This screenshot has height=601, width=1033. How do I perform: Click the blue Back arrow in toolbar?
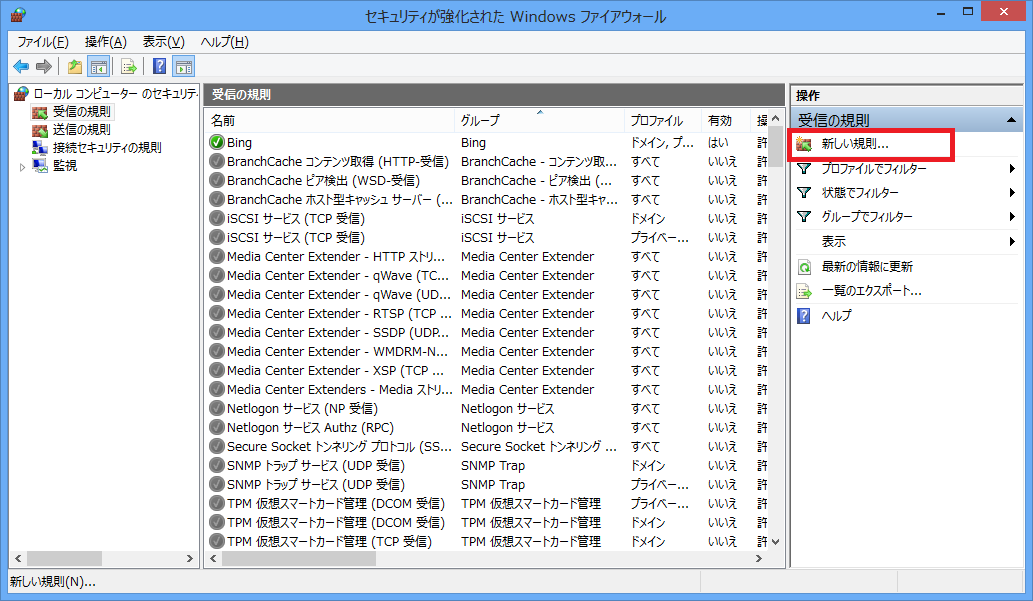click(x=21, y=67)
